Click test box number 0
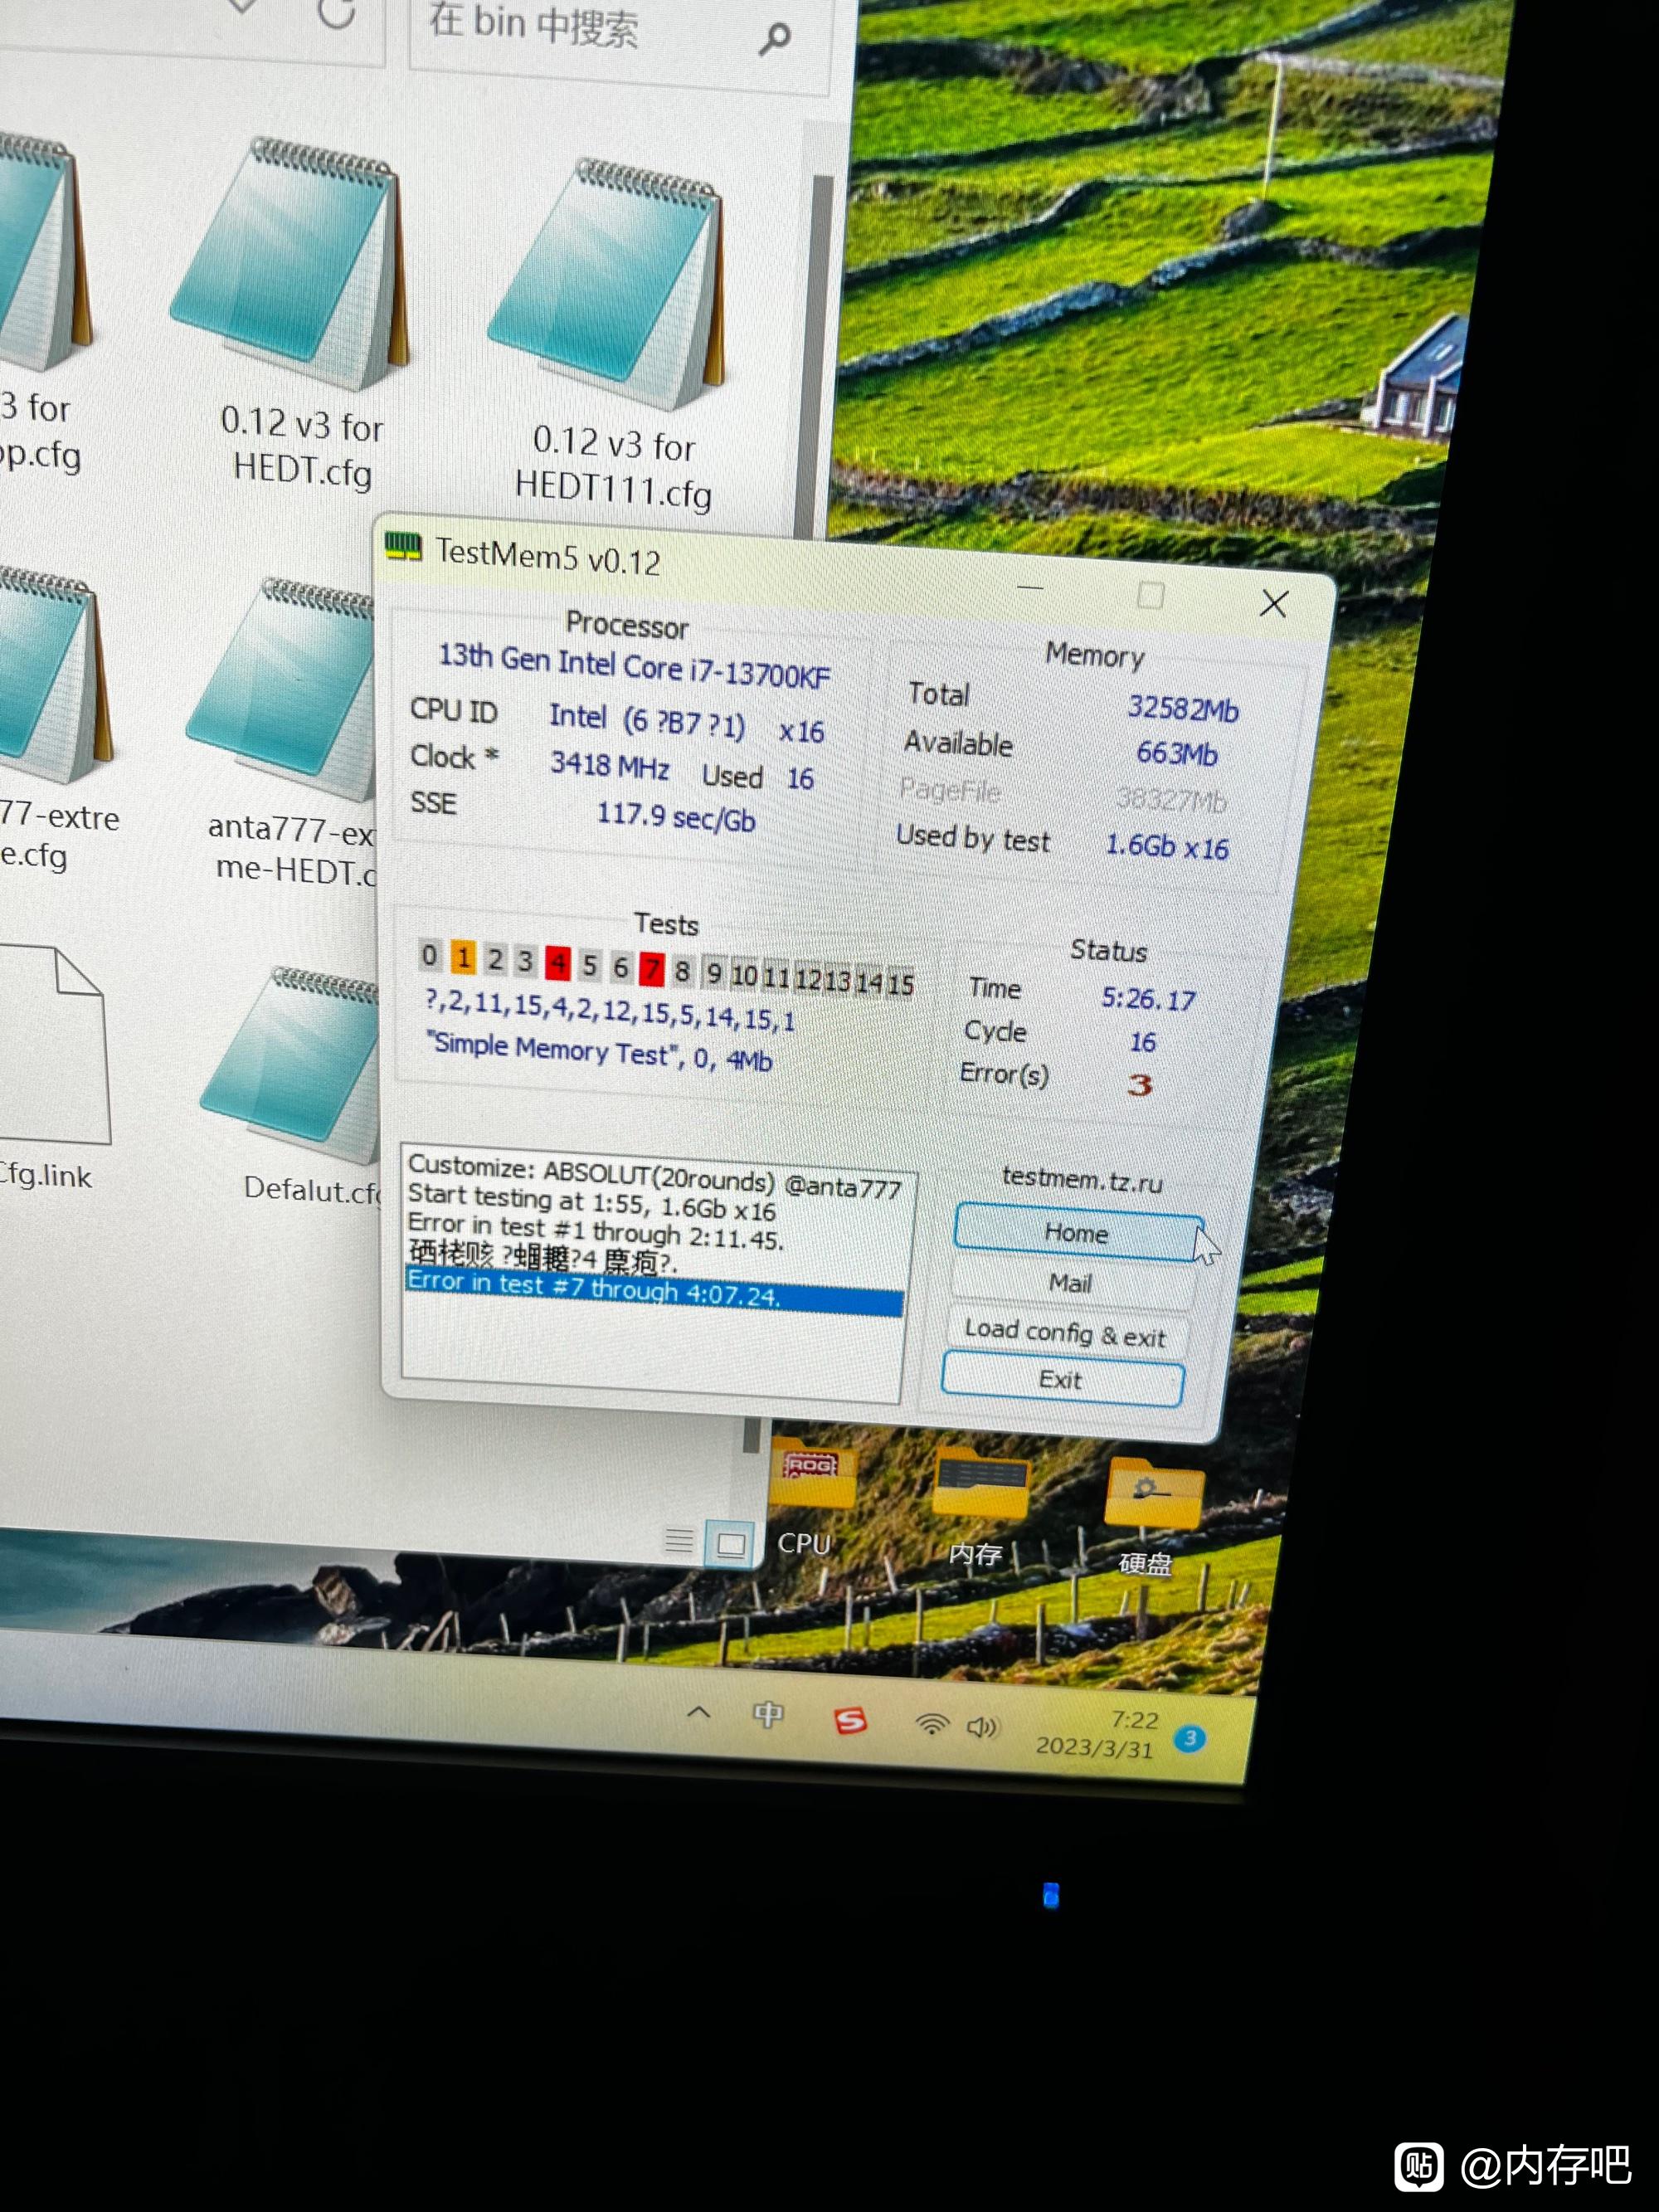 click(x=430, y=956)
